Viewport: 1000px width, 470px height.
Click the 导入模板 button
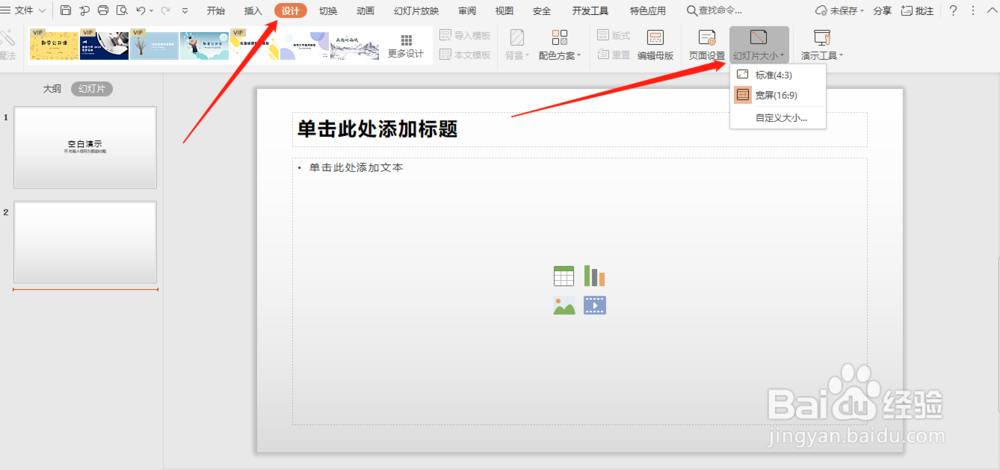click(465, 36)
